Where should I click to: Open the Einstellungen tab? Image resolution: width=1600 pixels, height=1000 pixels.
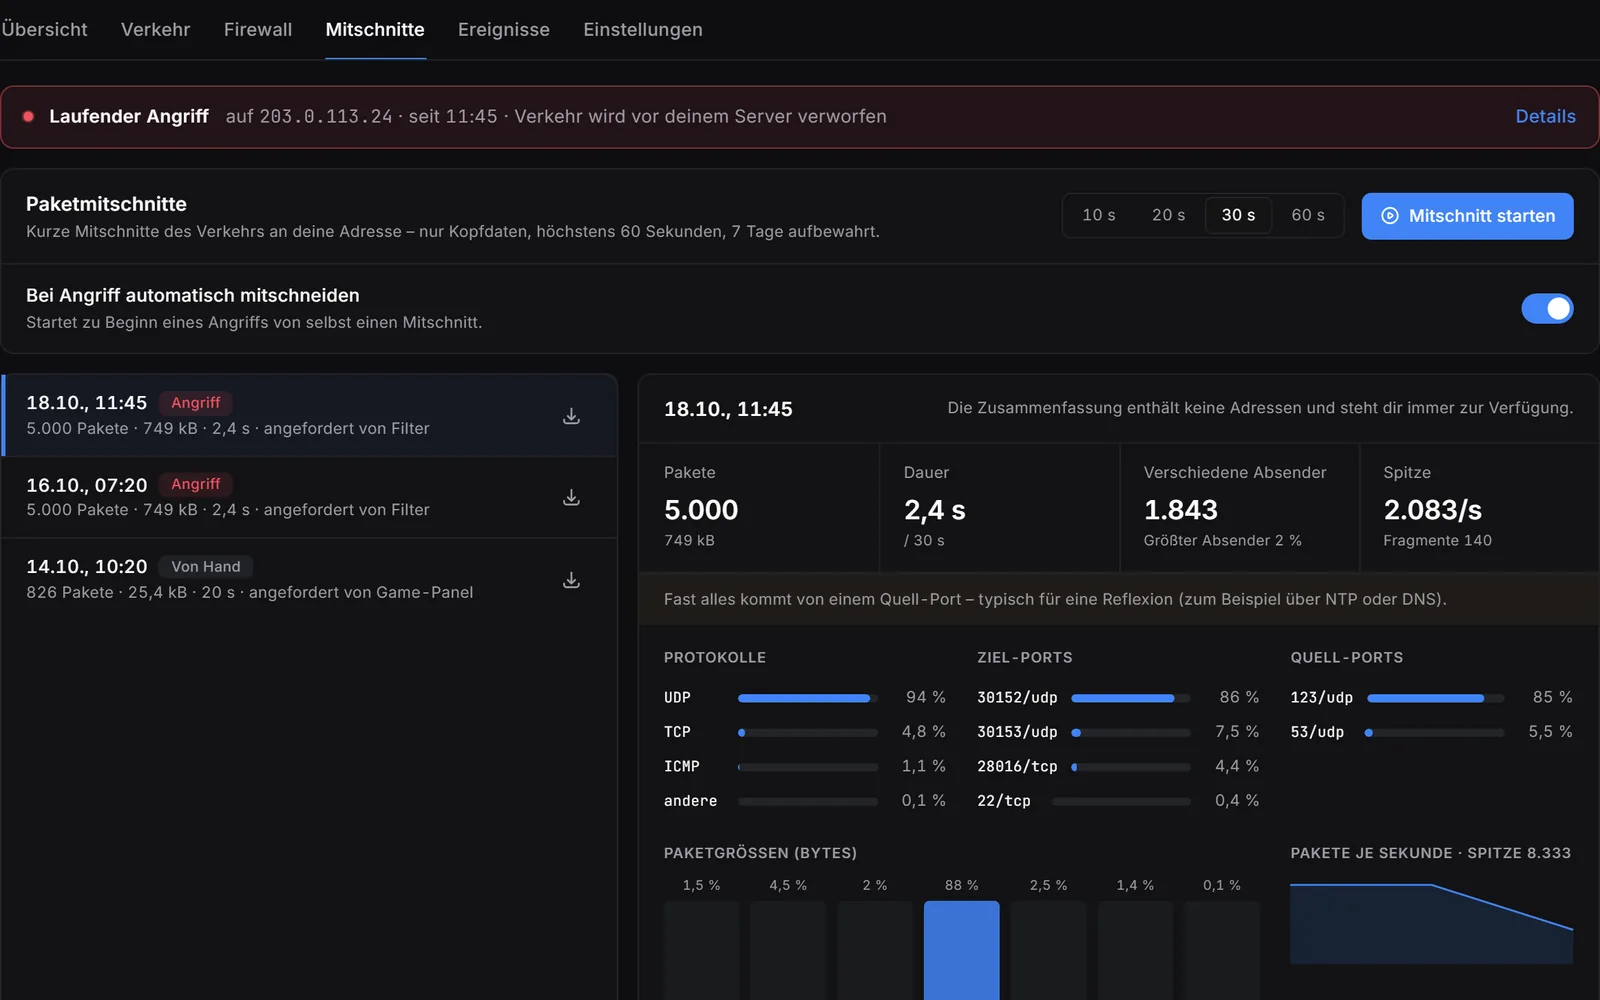[643, 30]
